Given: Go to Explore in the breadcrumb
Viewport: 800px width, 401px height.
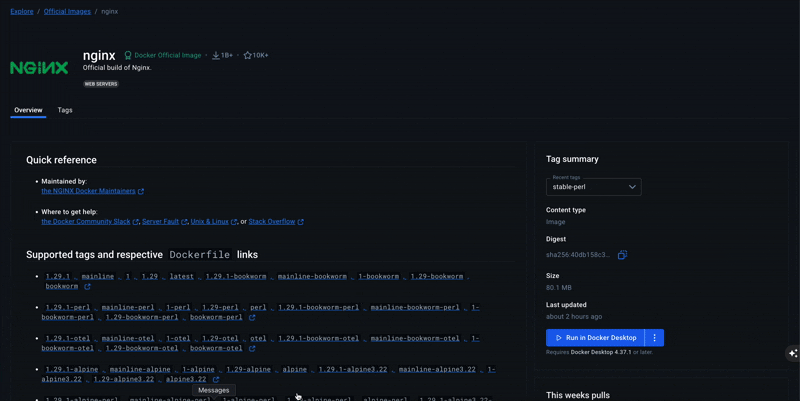Looking at the screenshot, I should click(22, 11).
